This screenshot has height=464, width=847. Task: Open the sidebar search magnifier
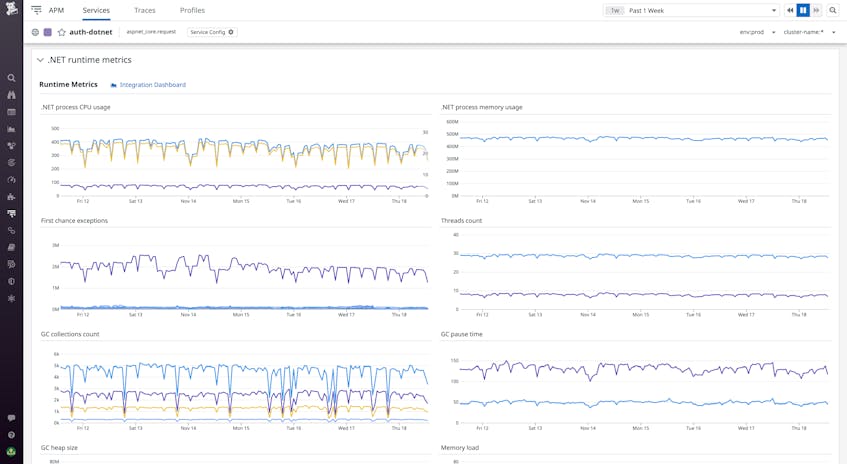click(11, 78)
